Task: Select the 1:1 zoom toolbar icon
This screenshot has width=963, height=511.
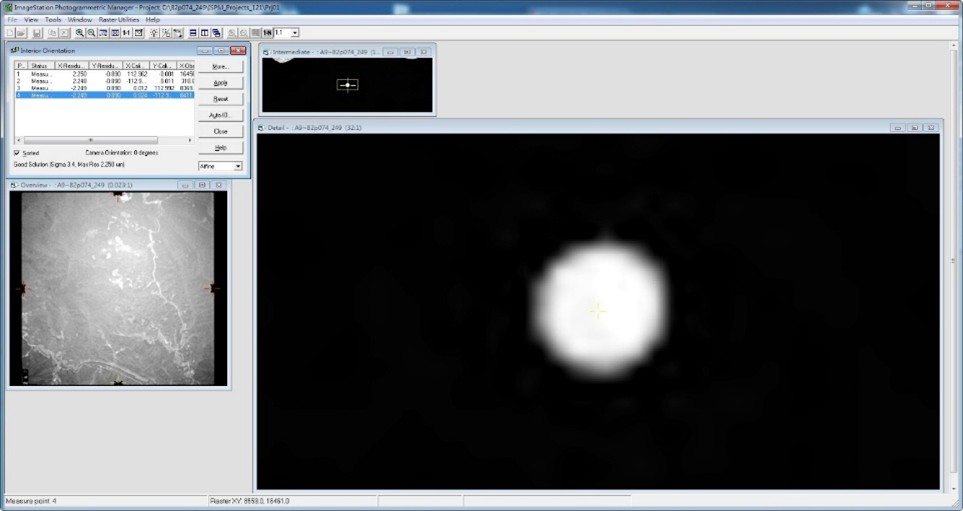Action: coord(126,33)
